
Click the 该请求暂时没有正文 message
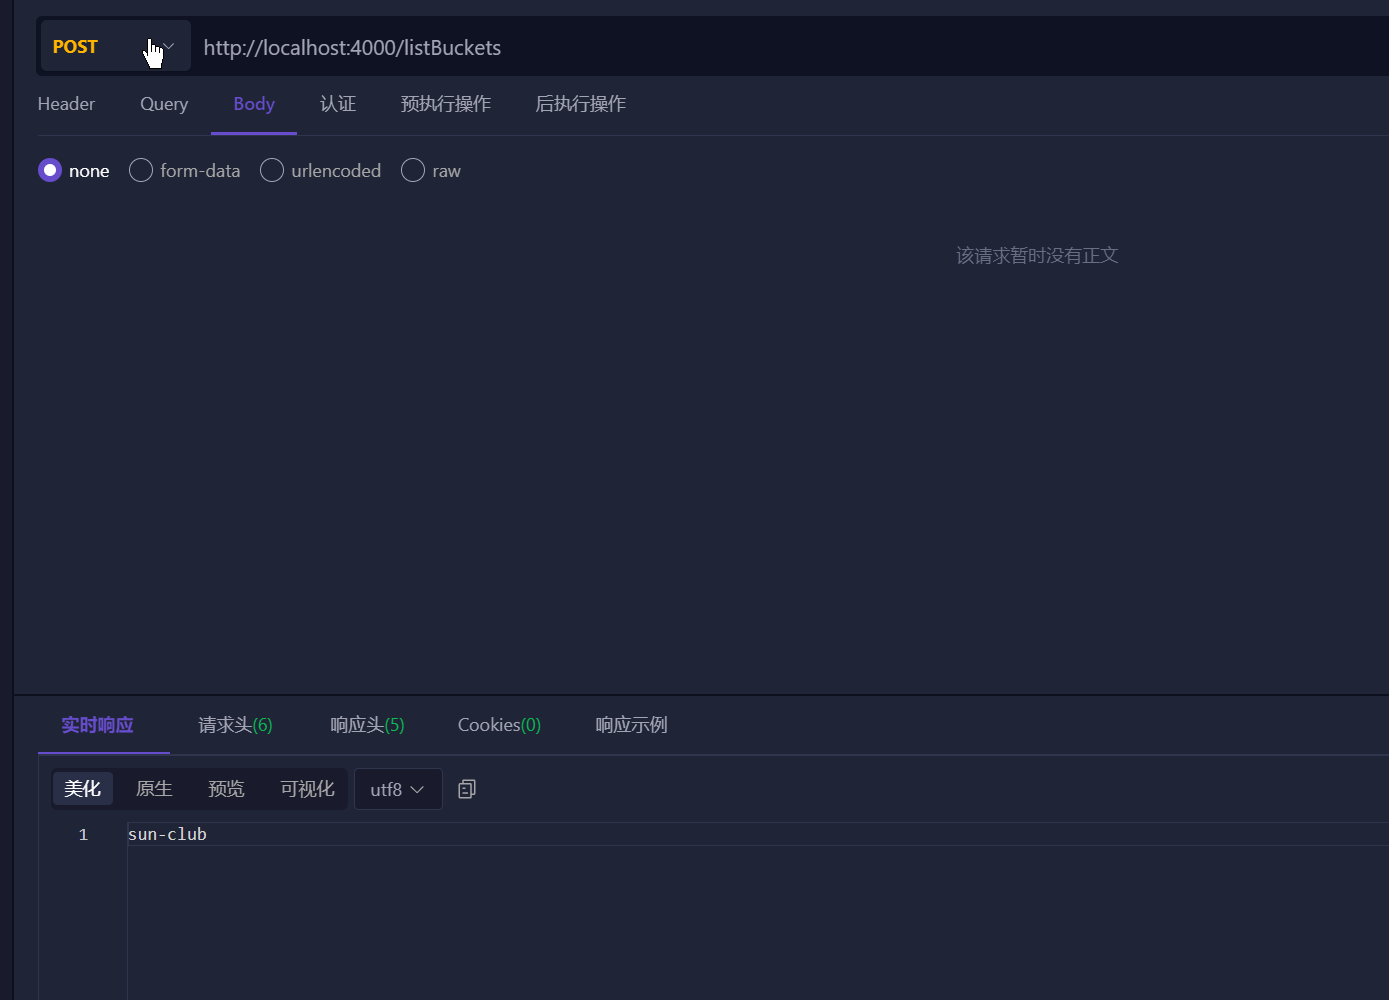click(x=1037, y=256)
